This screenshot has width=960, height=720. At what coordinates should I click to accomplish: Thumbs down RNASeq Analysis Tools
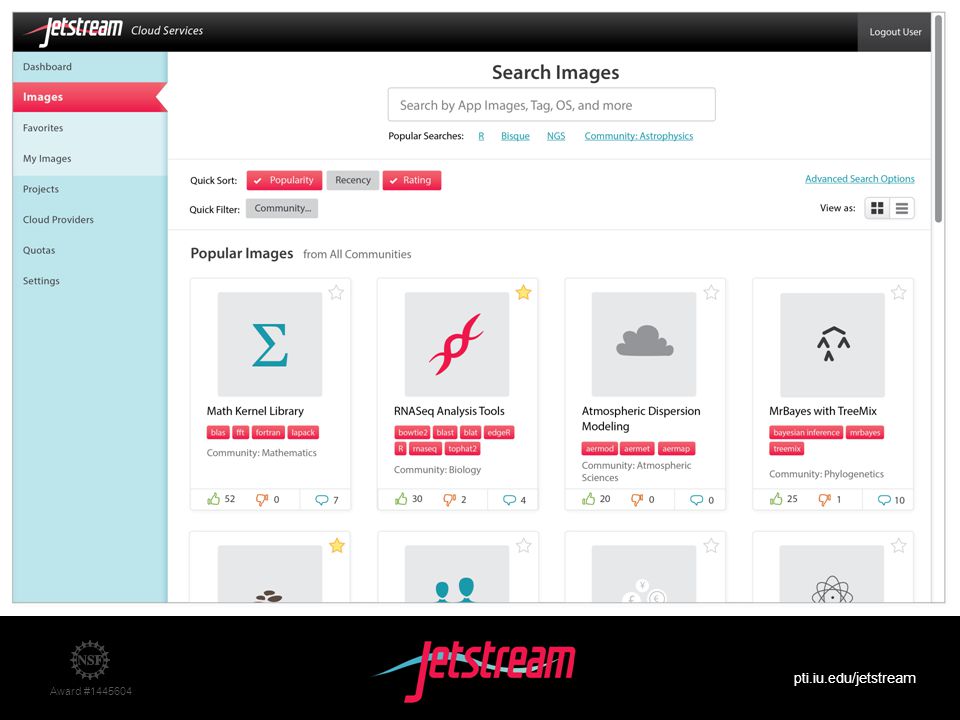click(x=449, y=500)
